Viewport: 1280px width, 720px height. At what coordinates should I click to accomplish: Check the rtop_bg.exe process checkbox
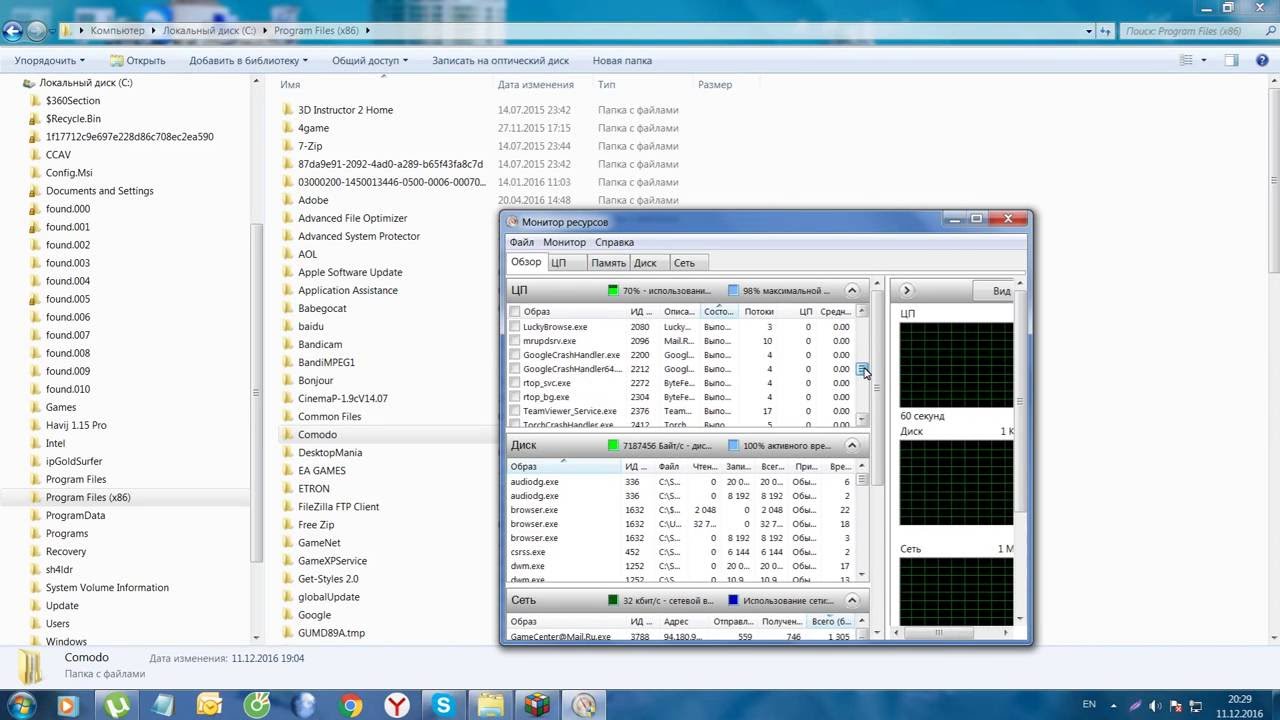coord(515,397)
